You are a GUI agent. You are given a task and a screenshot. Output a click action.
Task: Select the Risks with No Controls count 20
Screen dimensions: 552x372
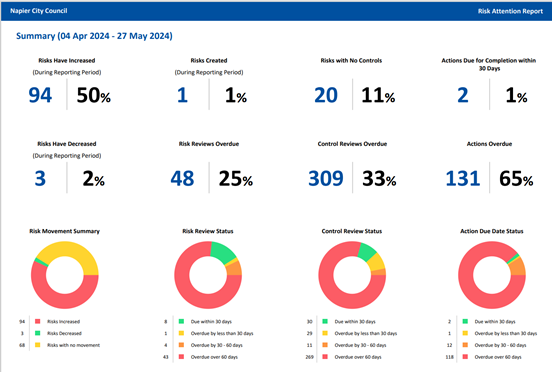(326, 95)
